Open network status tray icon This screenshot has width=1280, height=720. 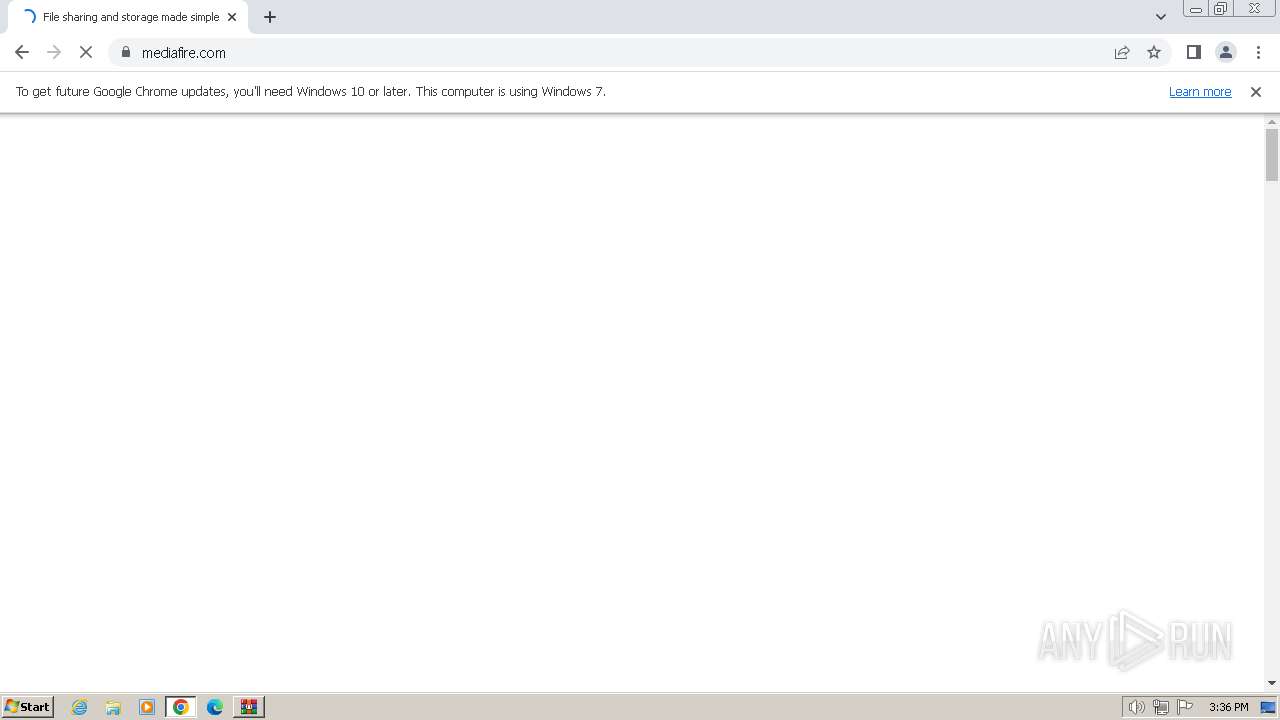[x=1161, y=707]
